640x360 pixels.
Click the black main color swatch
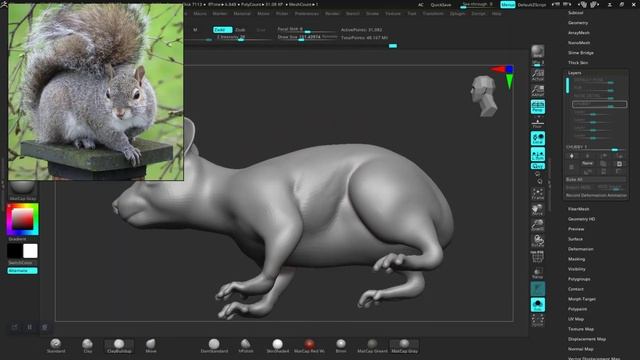click(x=15, y=251)
